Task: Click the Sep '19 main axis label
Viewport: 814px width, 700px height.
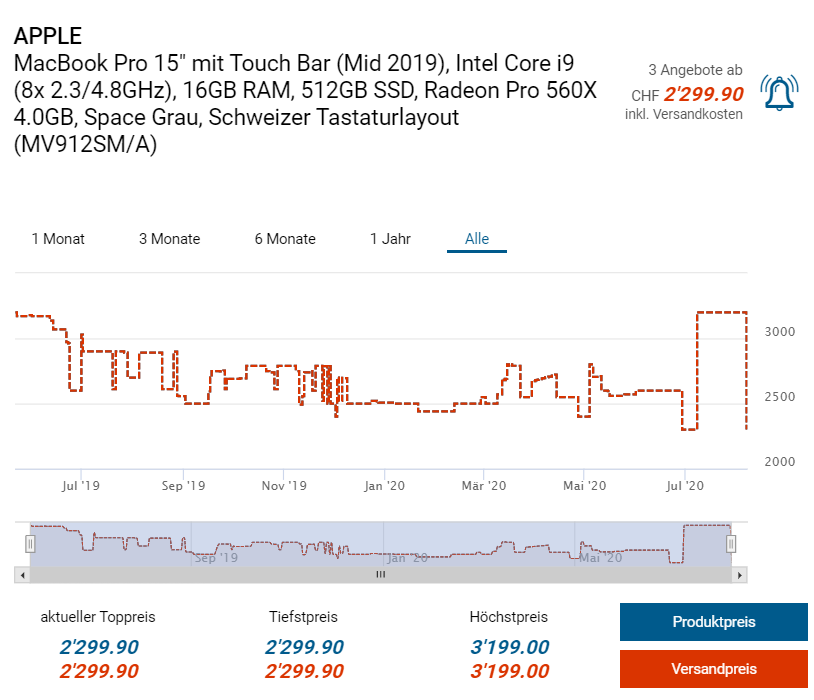Action: (x=183, y=486)
